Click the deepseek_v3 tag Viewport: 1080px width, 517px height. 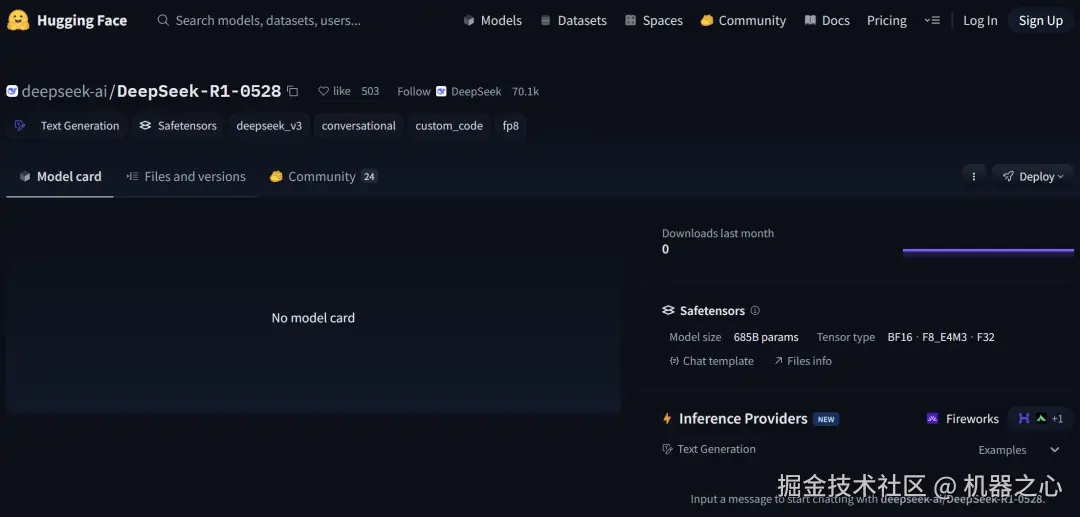click(269, 126)
